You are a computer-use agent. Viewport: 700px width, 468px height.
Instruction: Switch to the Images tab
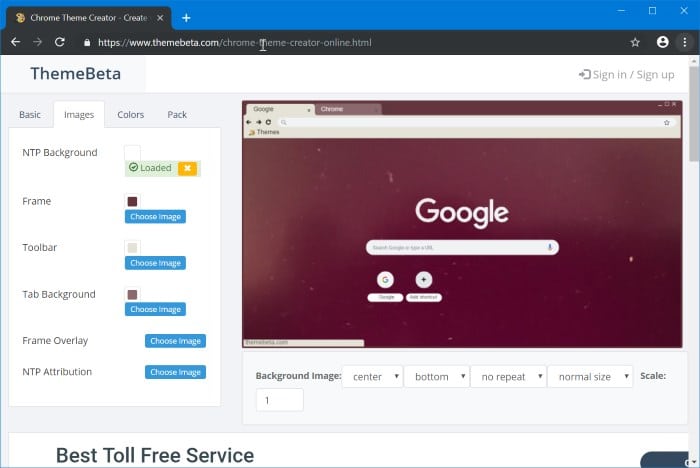coord(79,115)
